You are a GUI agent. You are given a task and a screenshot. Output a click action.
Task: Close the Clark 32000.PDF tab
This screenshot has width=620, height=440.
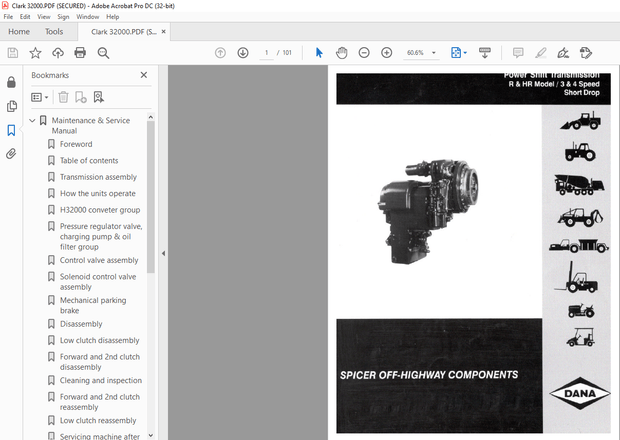164,32
